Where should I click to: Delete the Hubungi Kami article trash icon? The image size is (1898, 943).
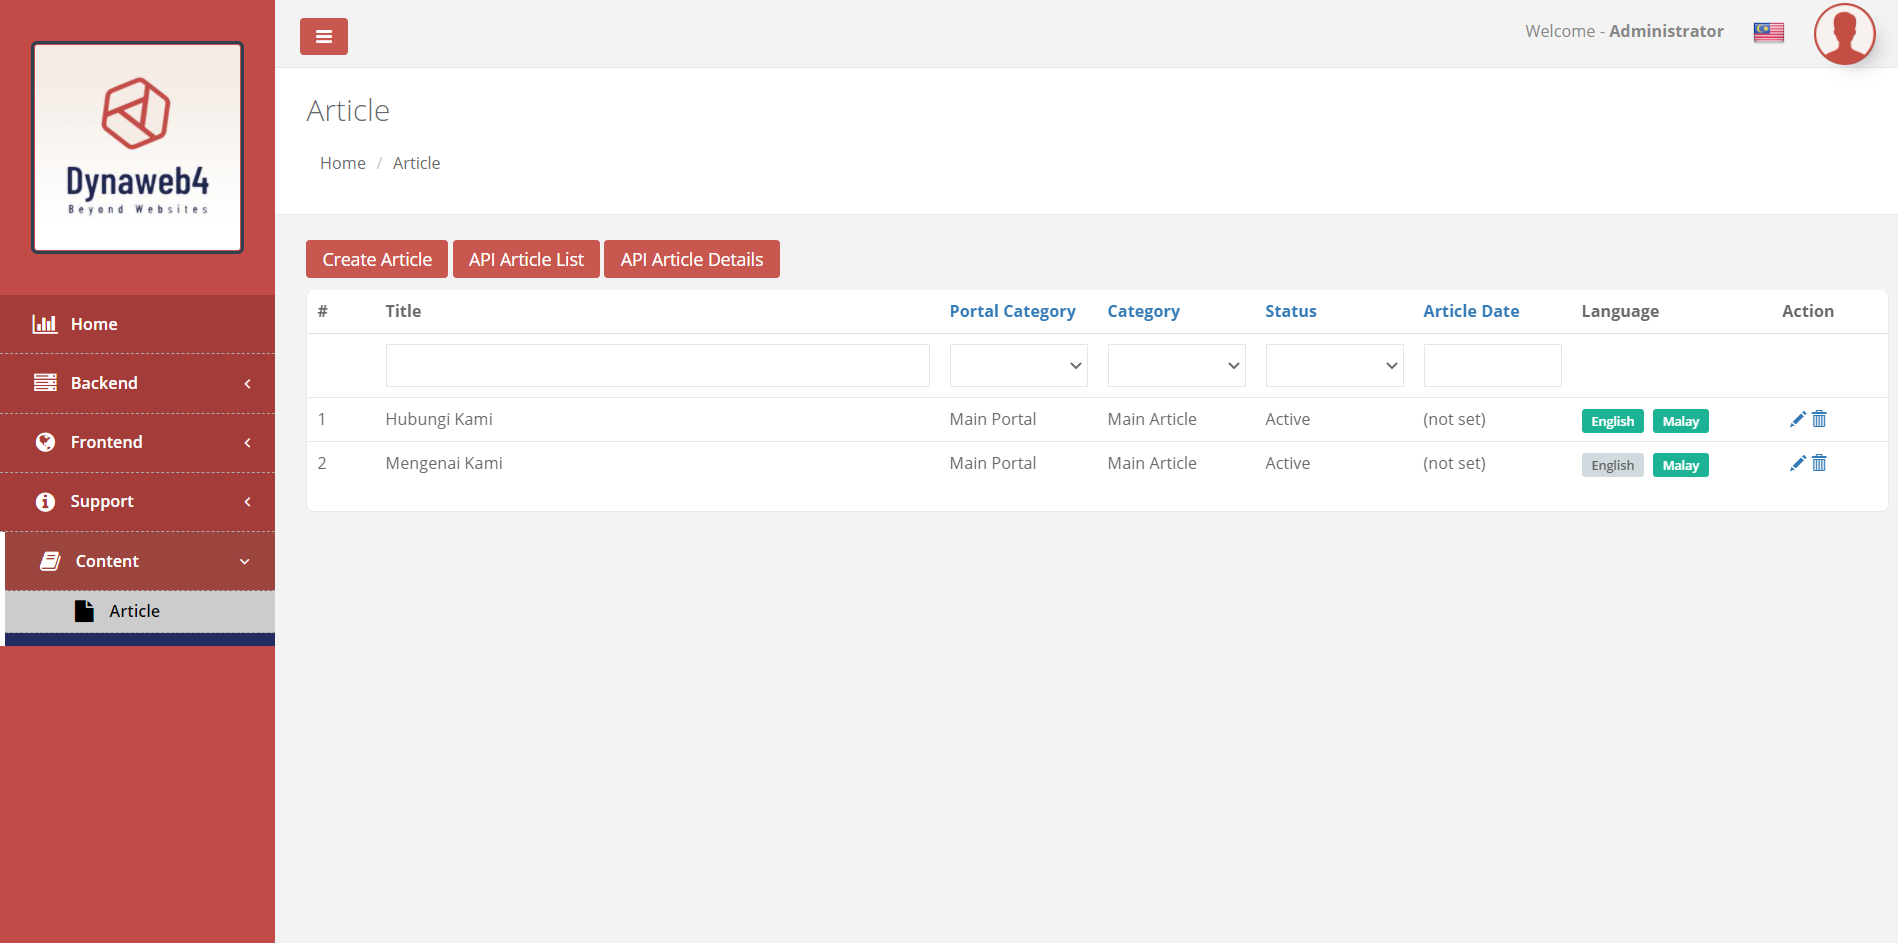tap(1819, 419)
